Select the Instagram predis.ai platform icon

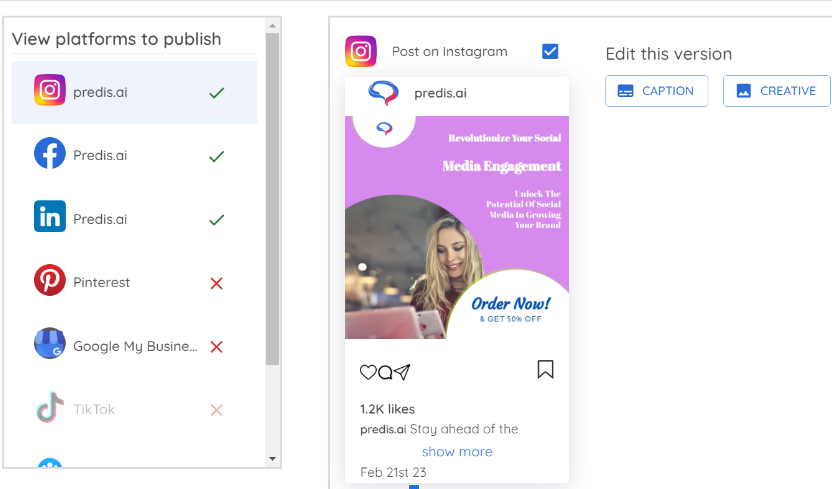click(x=50, y=90)
